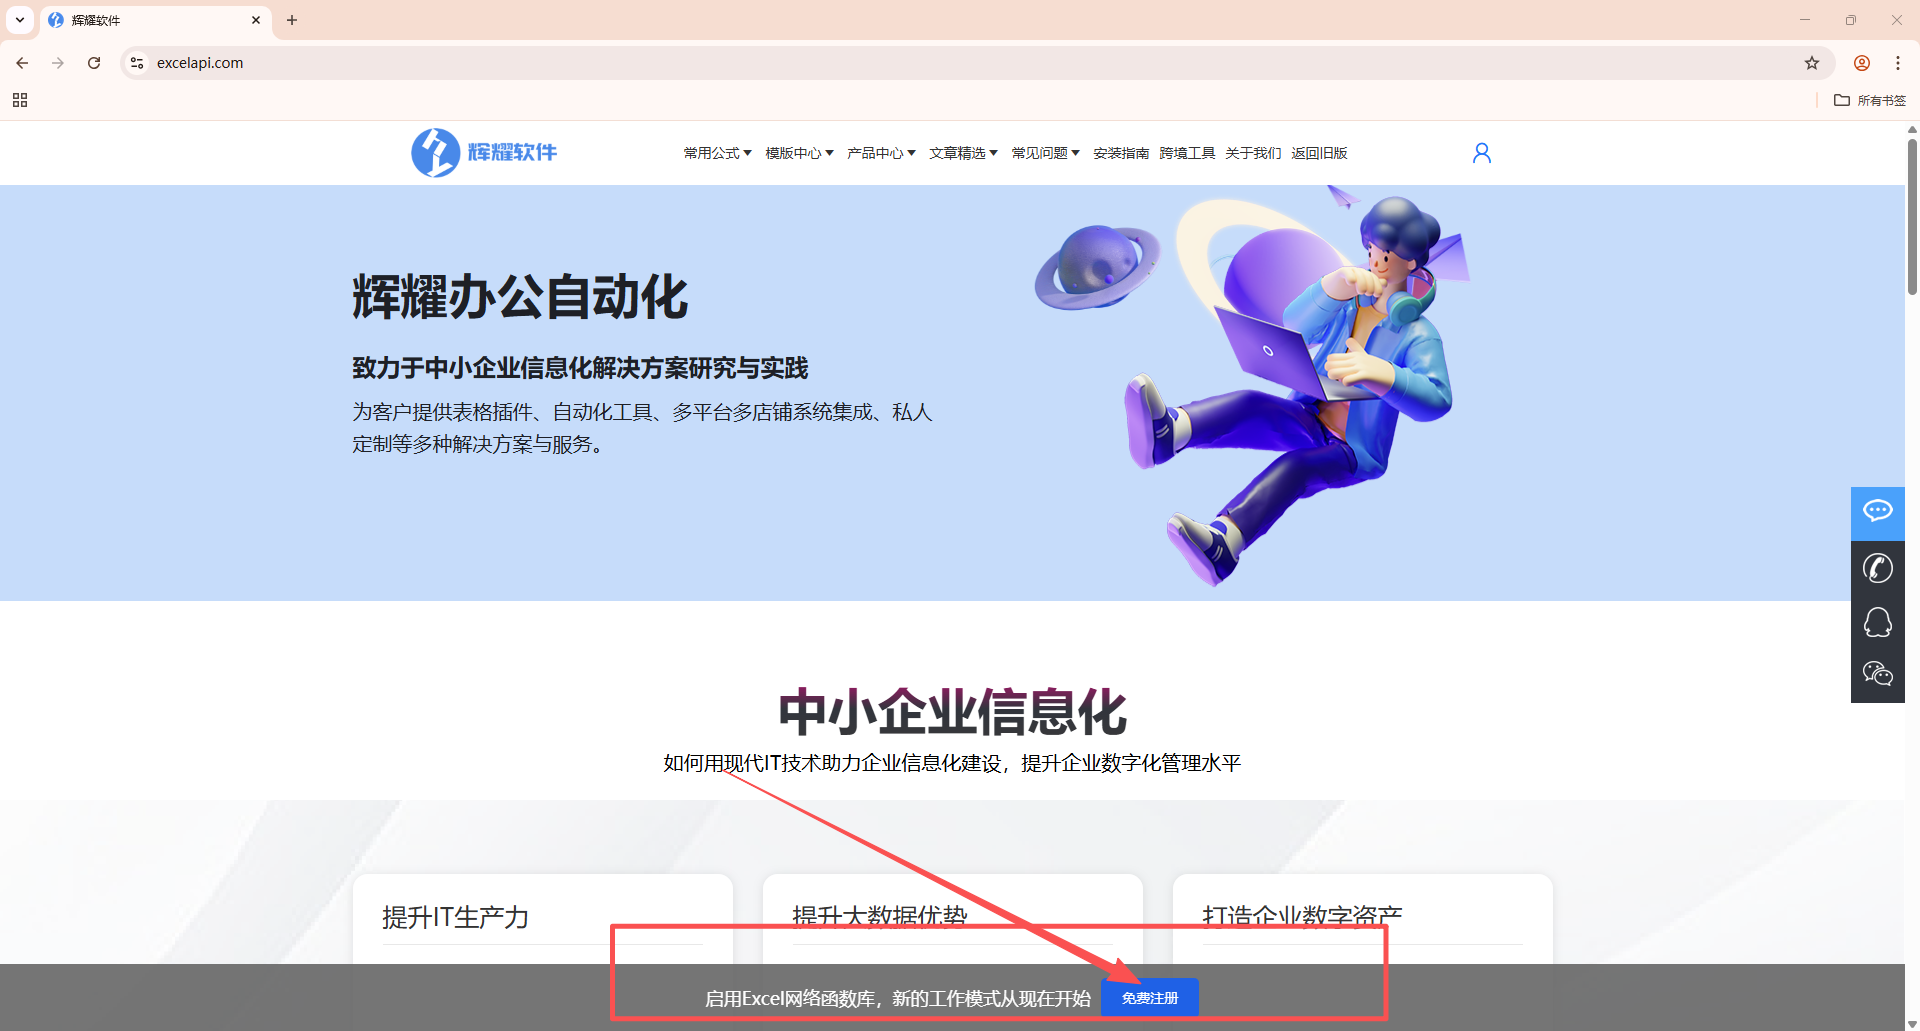Click the WeChat contact icon in sidebar
Screen dimensions: 1920x1031
coord(1878,675)
